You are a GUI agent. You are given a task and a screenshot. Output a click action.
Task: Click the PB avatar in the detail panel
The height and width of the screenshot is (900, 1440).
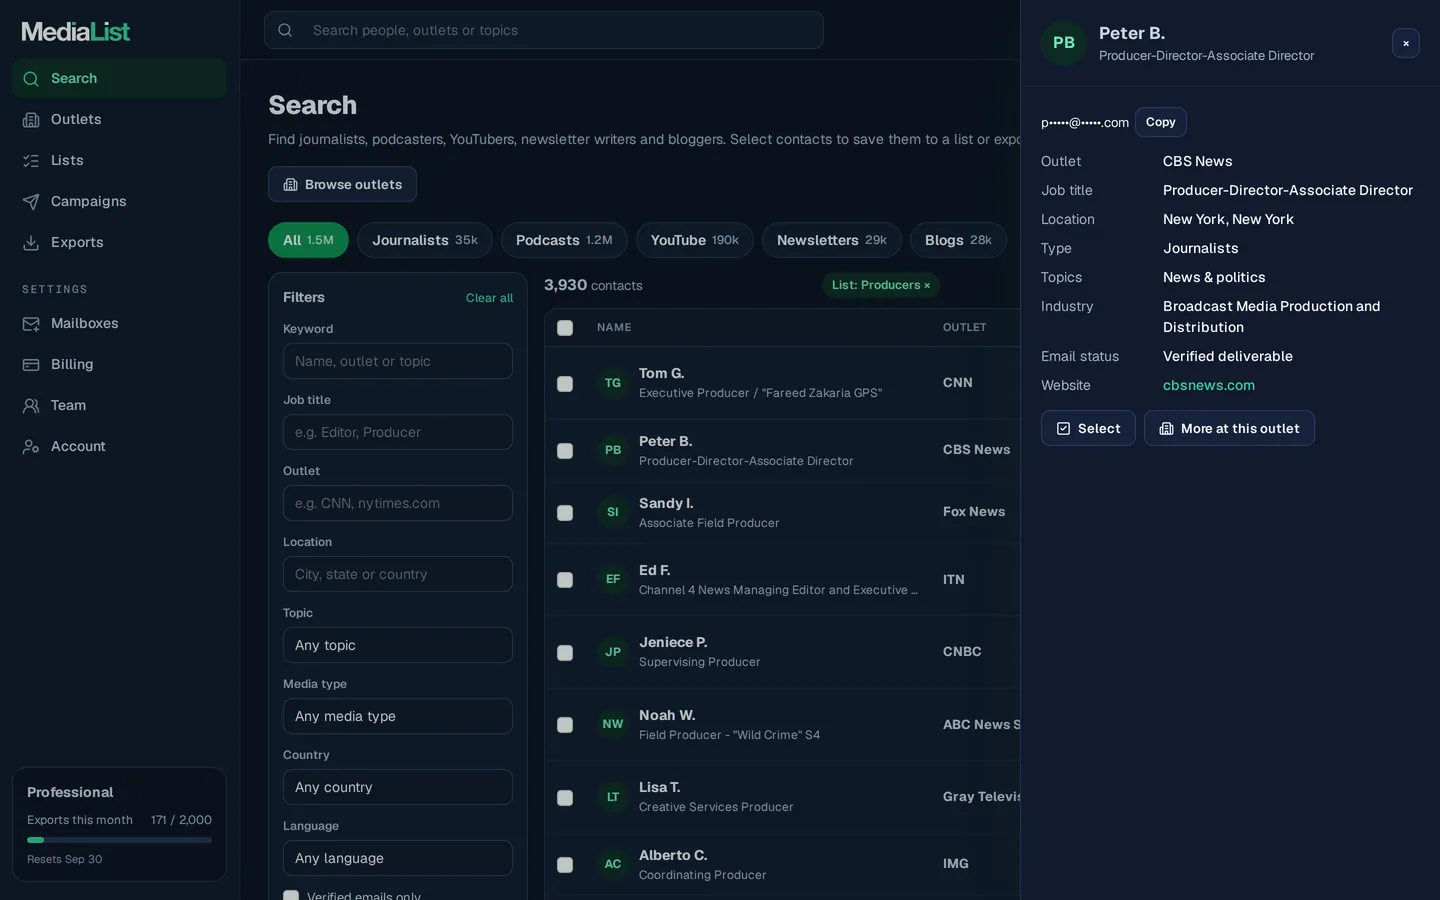coord(1064,43)
